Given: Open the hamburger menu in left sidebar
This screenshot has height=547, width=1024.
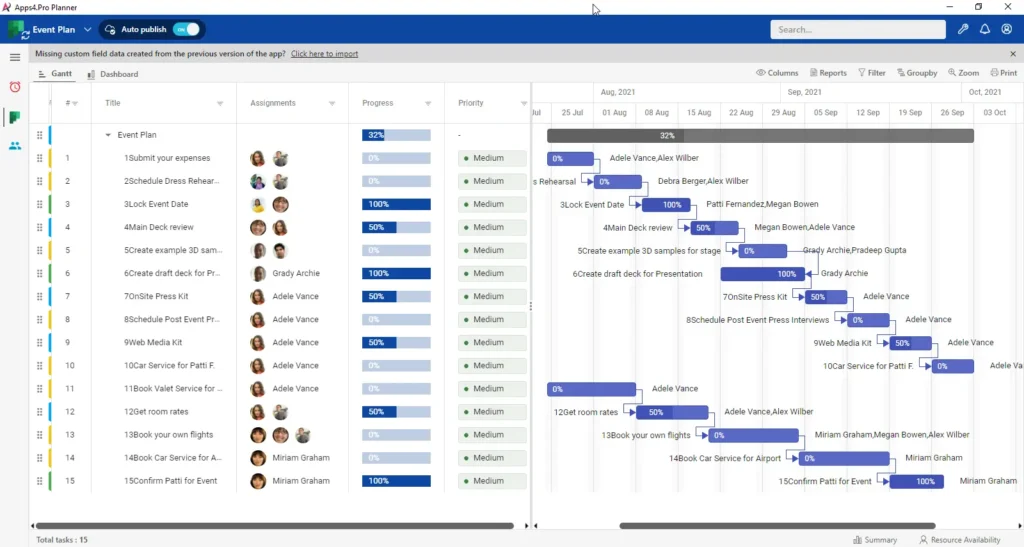Looking at the screenshot, I should click(15, 58).
